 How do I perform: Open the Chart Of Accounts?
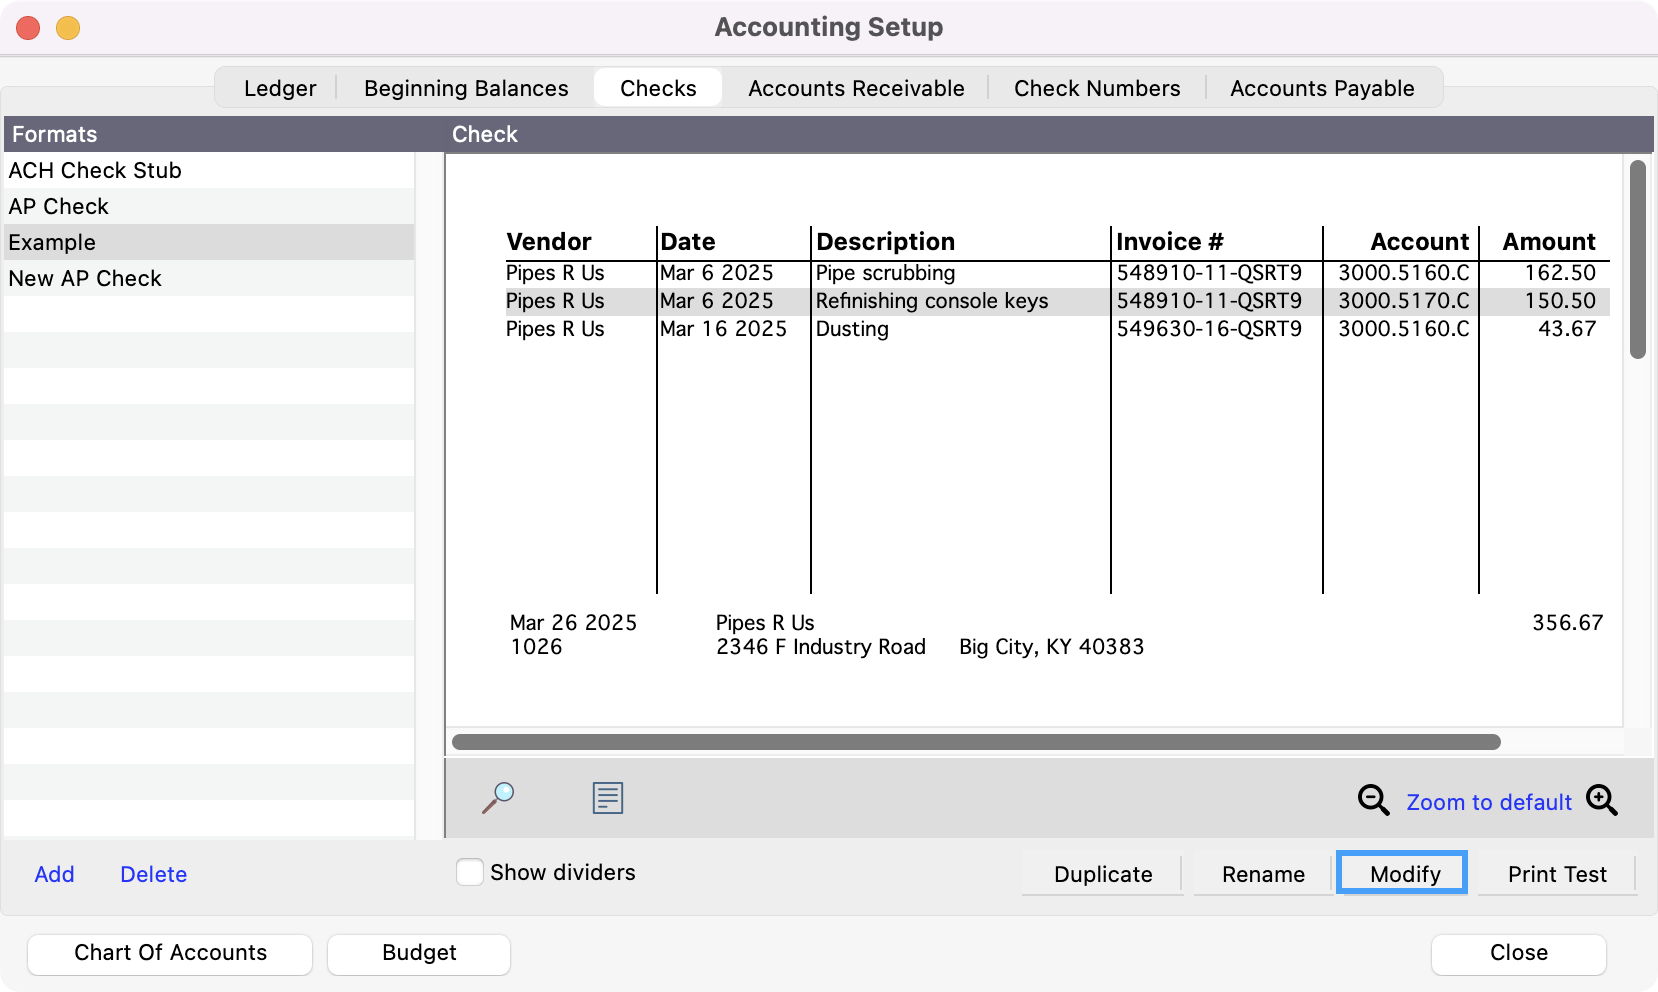pyautogui.click(x=170, y=953)
